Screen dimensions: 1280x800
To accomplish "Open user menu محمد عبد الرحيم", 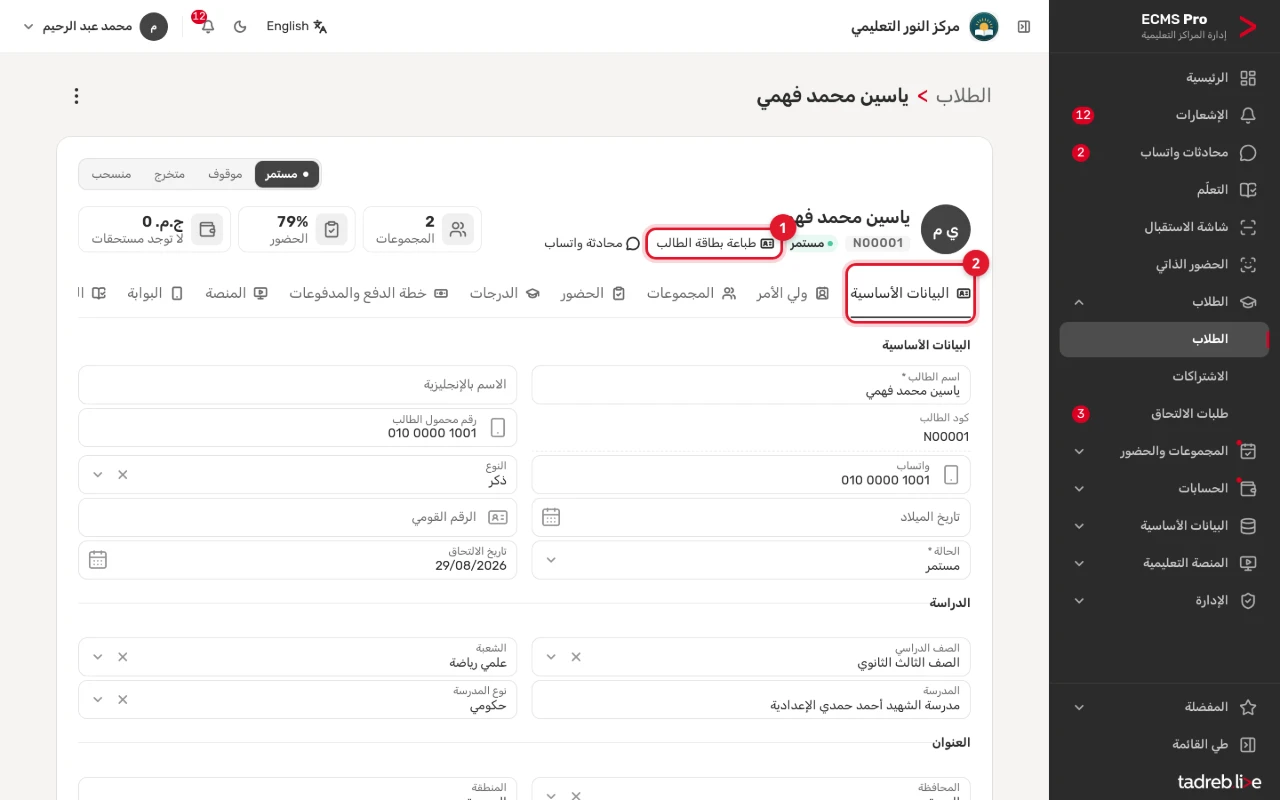I will point(95,26).
